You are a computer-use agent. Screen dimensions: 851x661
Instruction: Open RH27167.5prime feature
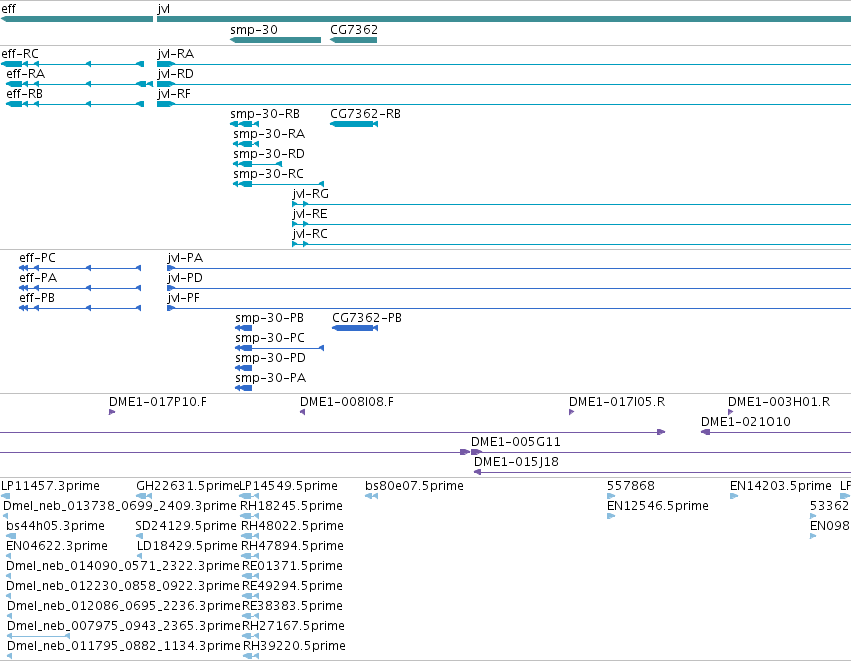tap(250, 637)
